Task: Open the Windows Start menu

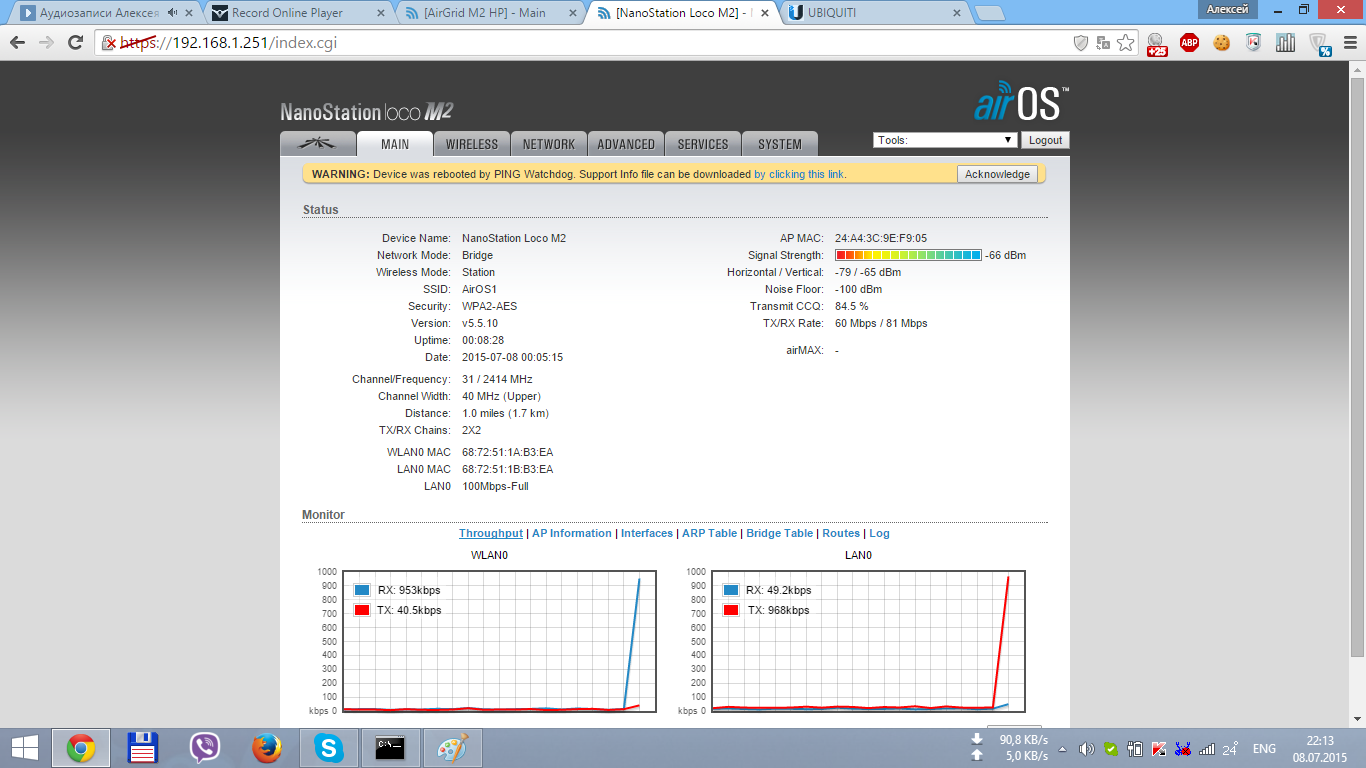Action: pos(24,748)
